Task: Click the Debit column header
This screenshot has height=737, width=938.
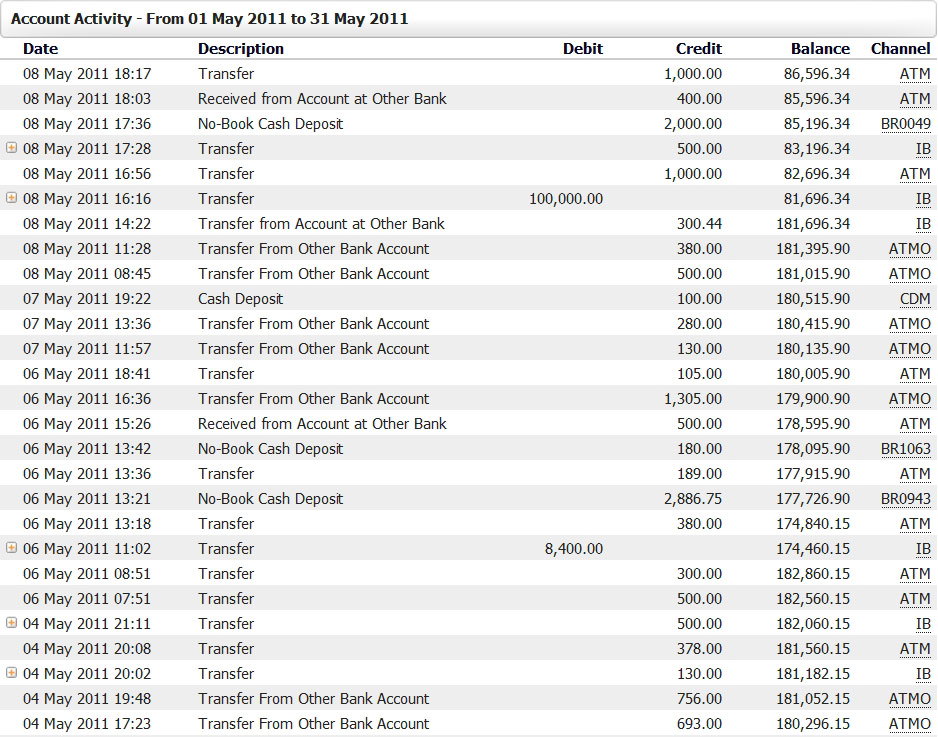Action: [x=583, y=49]
